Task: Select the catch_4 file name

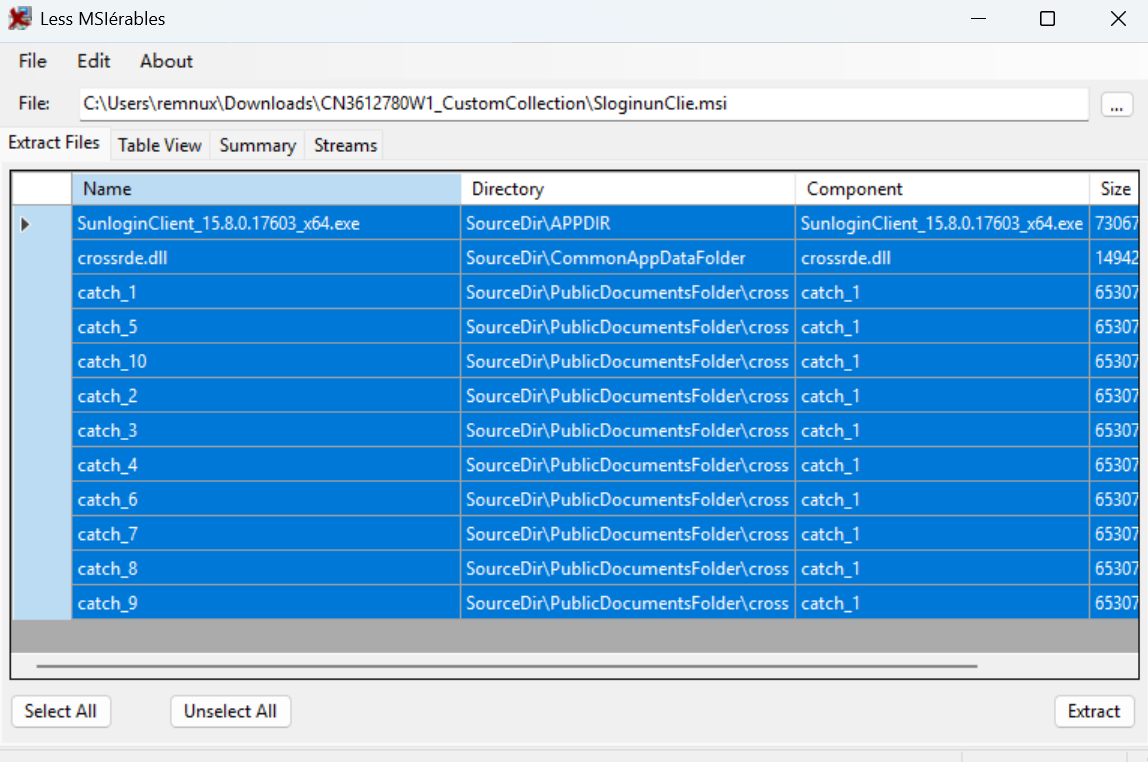Action: point(266,465)
